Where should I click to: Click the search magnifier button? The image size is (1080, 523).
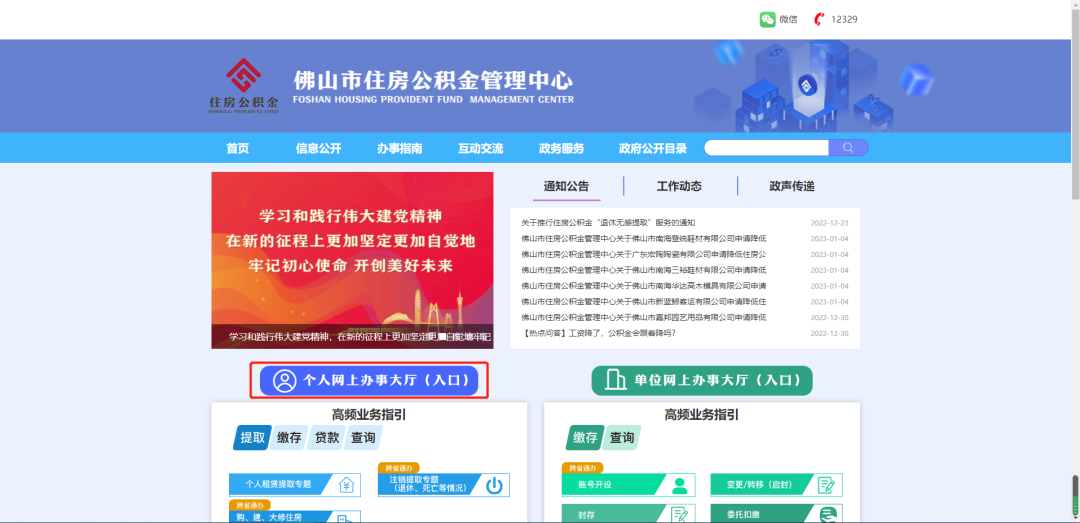(848, 147)
